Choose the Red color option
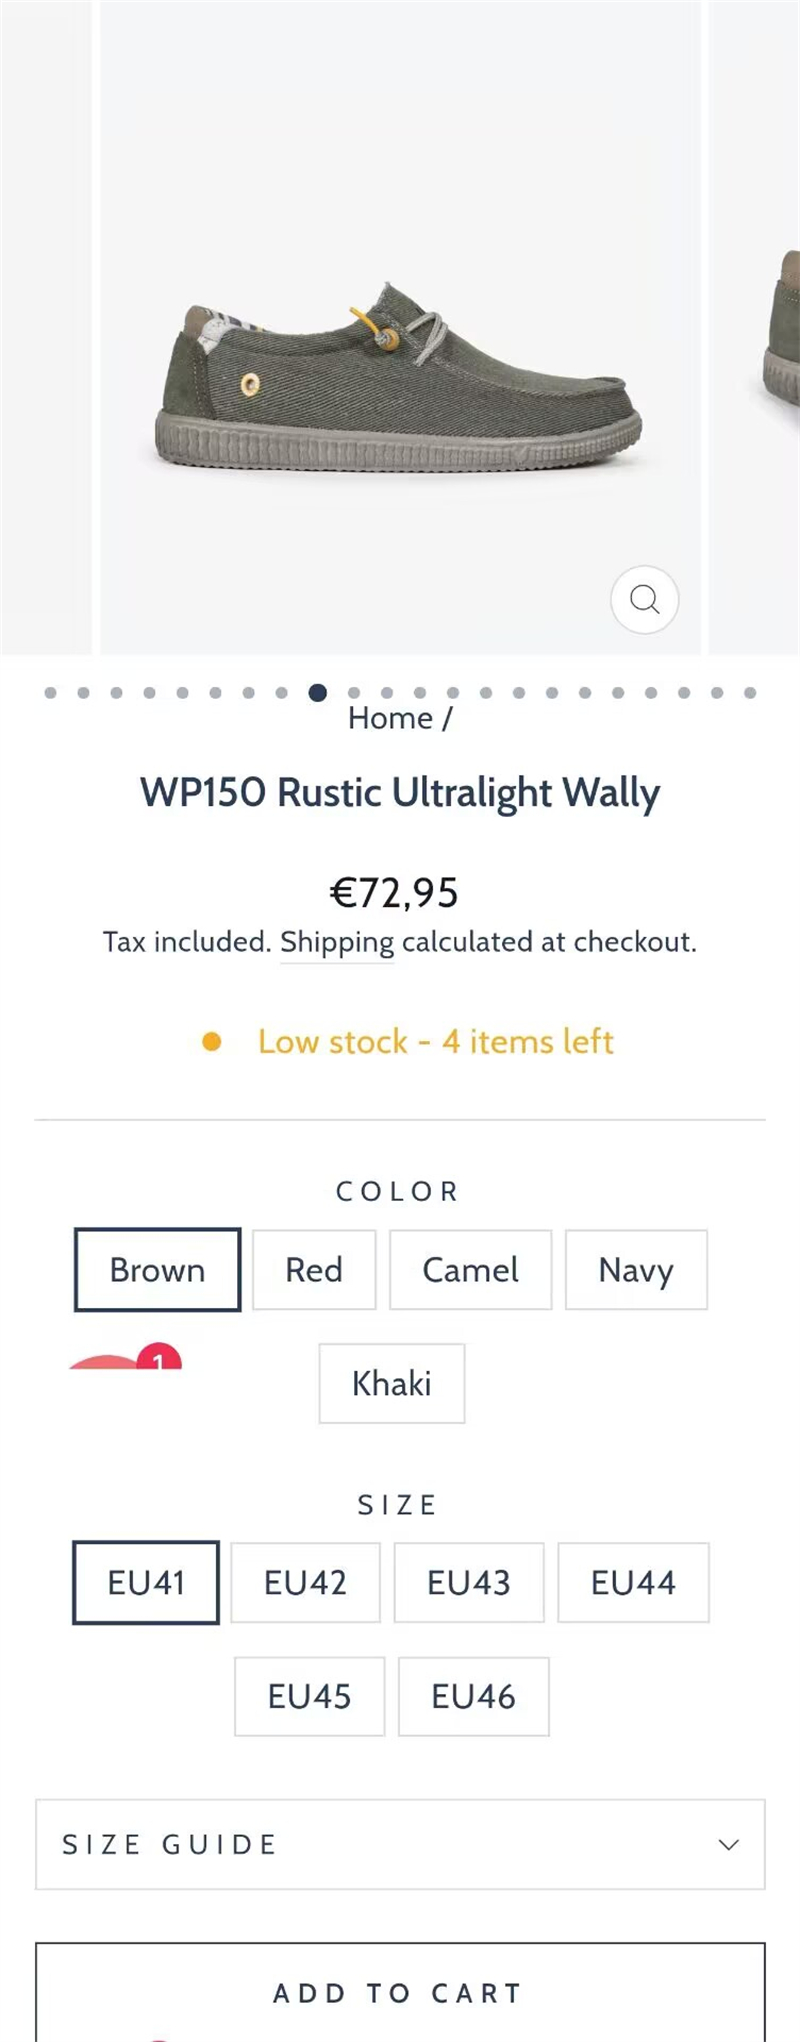The height and width of the screenshot is (2042, 800). 314,1270
